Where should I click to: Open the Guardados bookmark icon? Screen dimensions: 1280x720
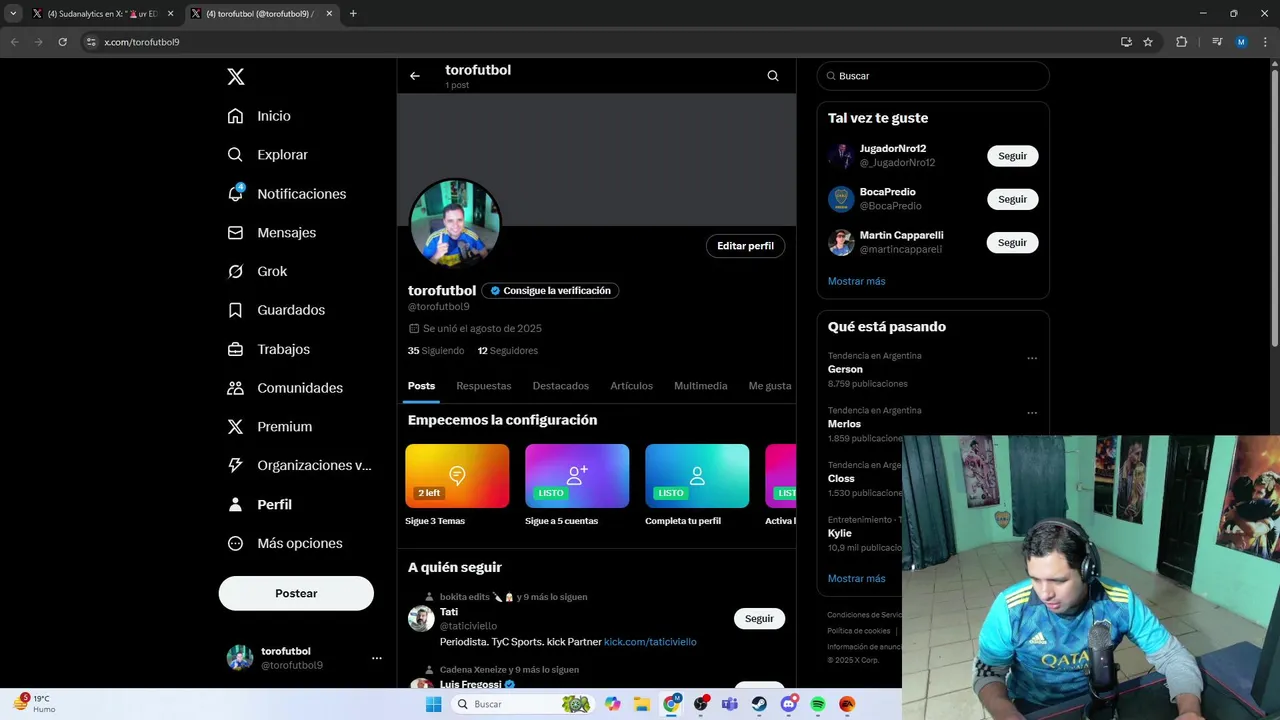click(235, 310)
